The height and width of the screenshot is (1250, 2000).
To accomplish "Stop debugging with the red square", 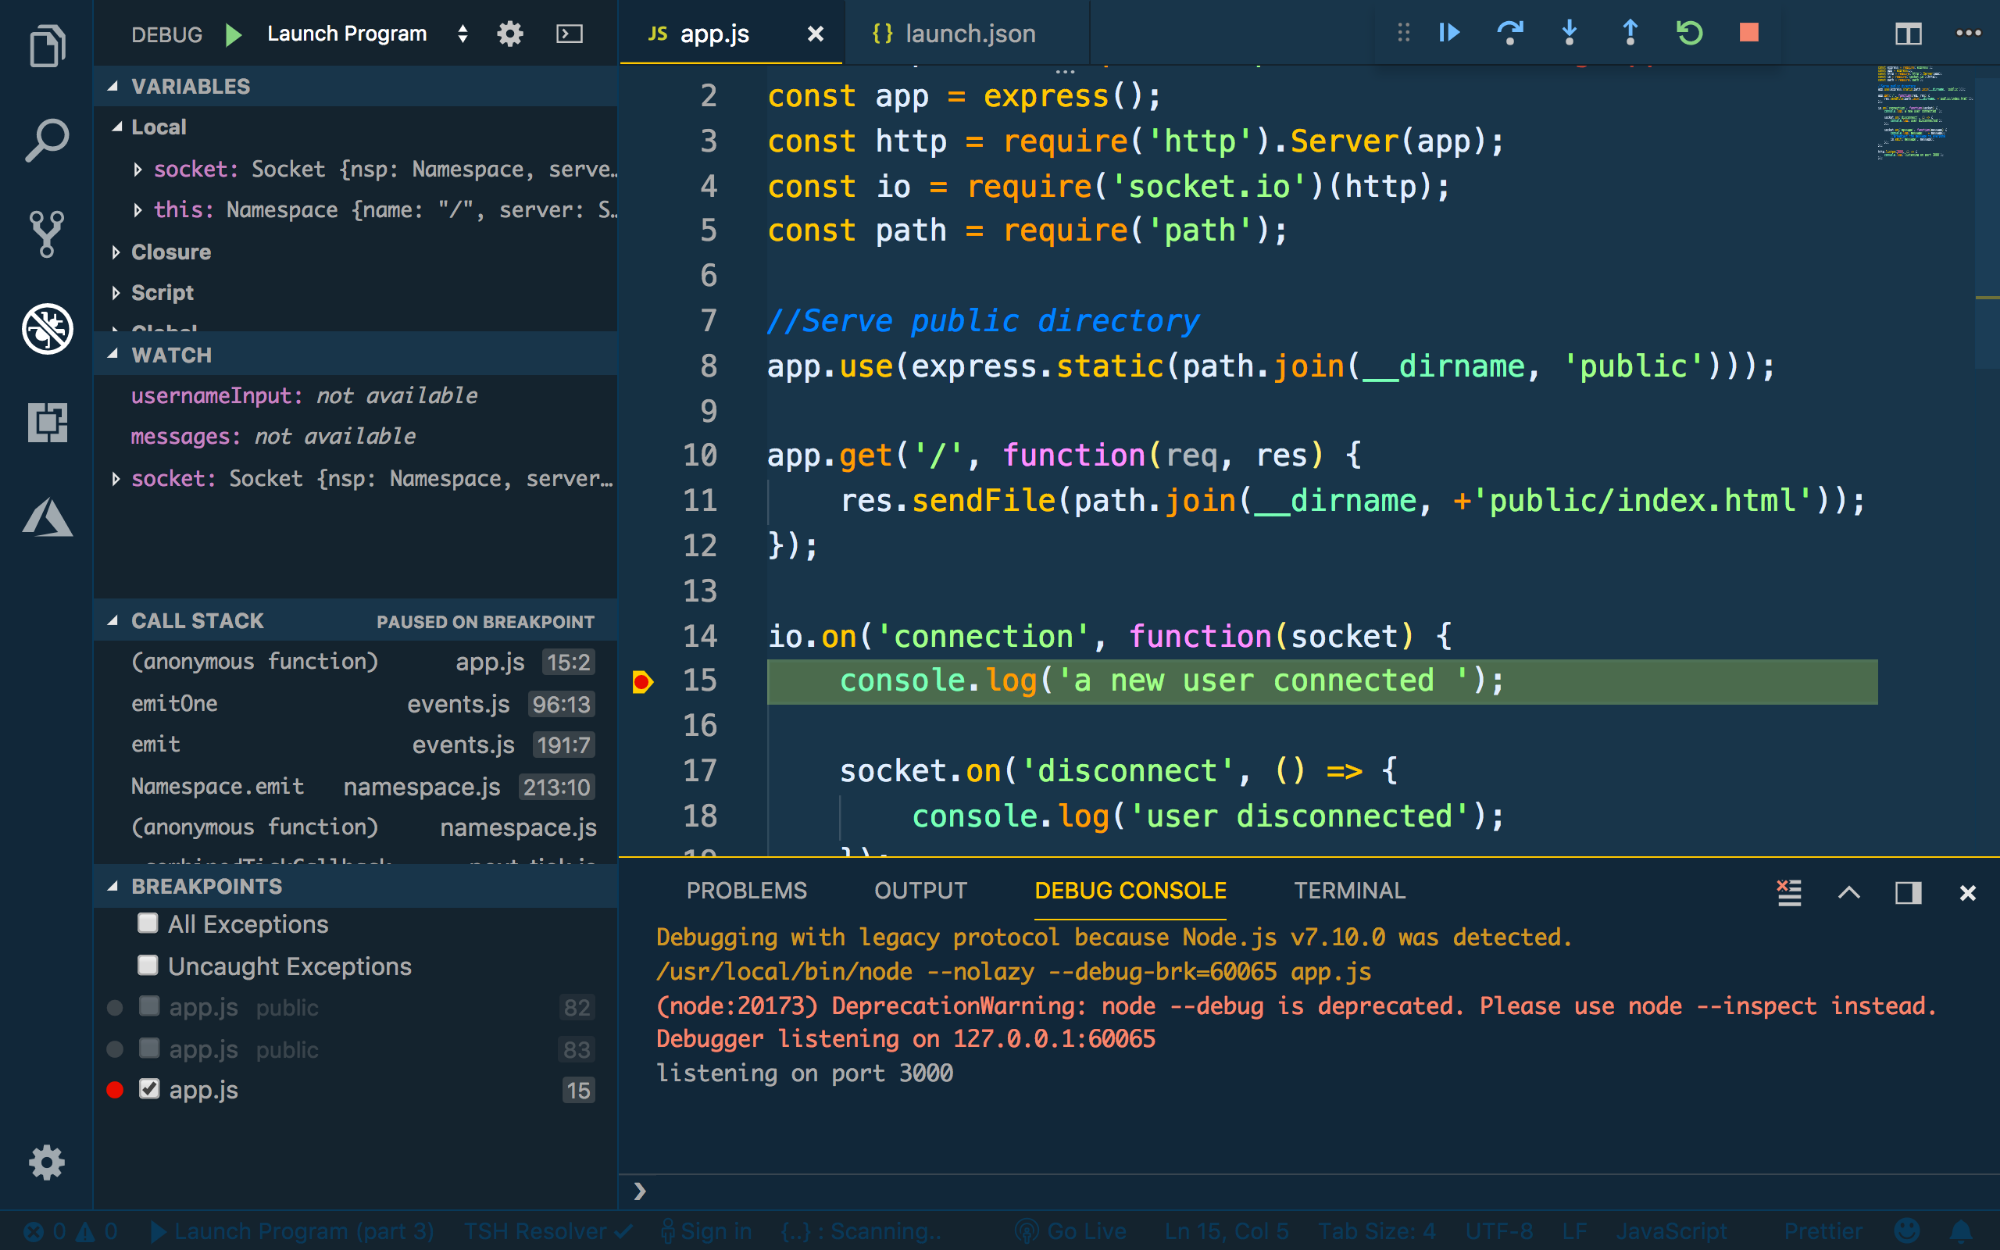I will coord(1748,33).
